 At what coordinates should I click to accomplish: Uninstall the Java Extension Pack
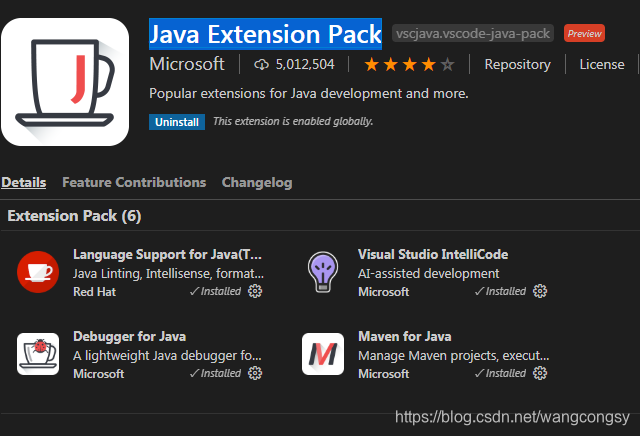point(177,122)
